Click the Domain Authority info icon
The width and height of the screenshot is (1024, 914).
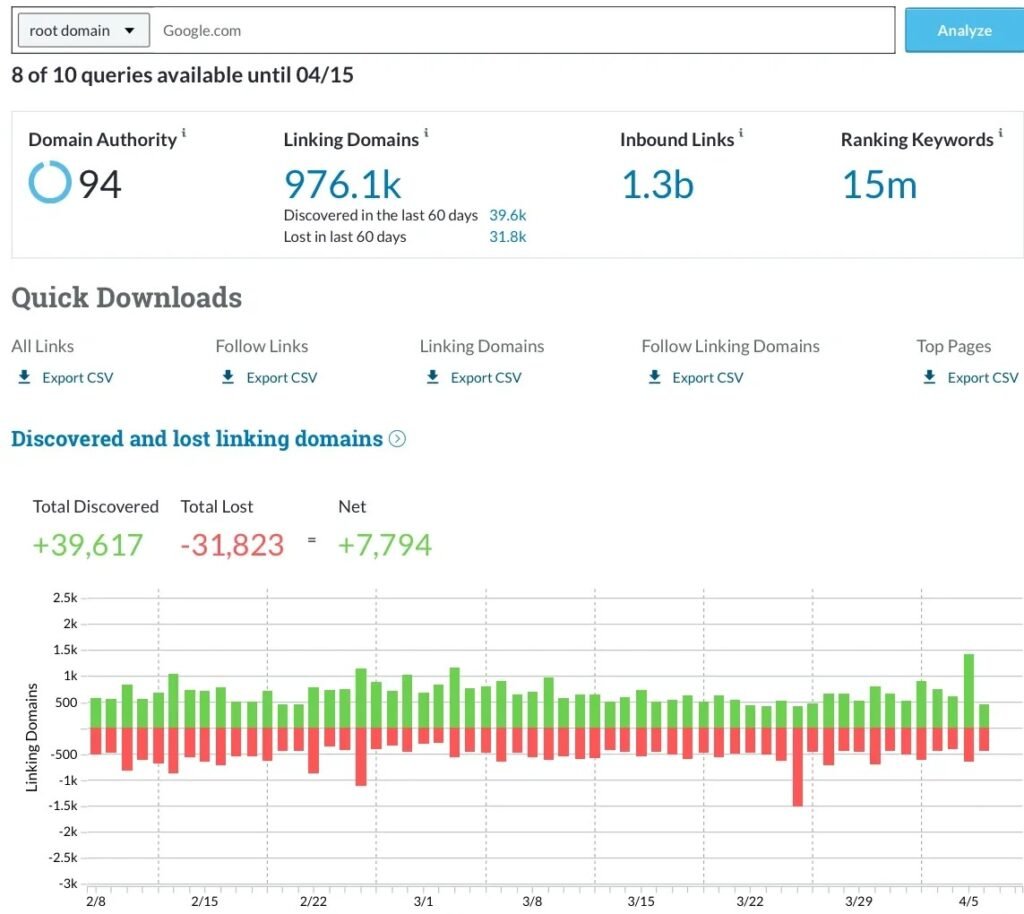tap(184, 133)
